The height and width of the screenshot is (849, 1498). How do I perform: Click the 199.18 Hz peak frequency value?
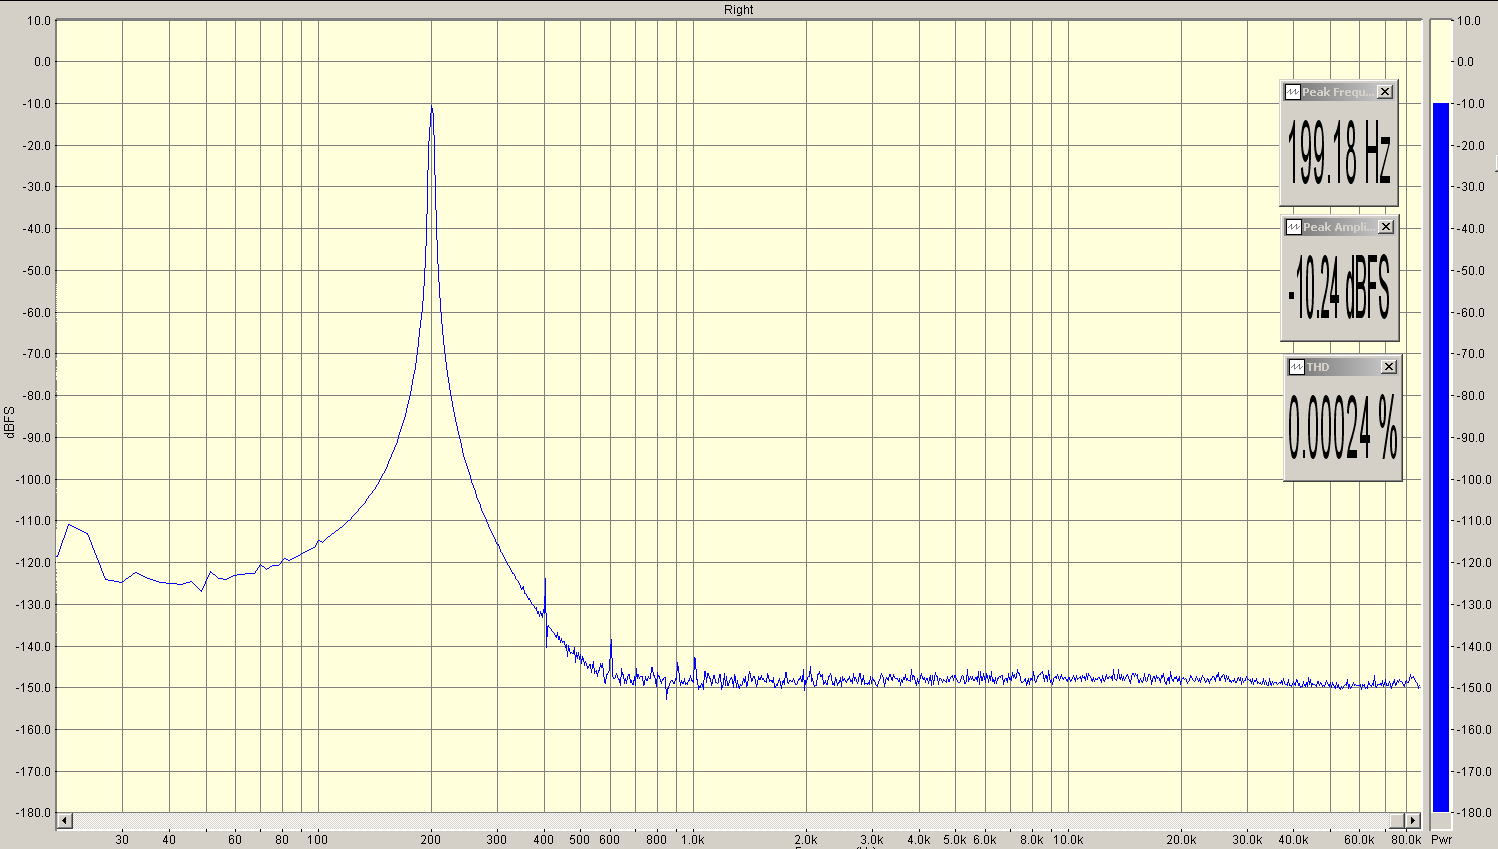(x=1339, y=152)
